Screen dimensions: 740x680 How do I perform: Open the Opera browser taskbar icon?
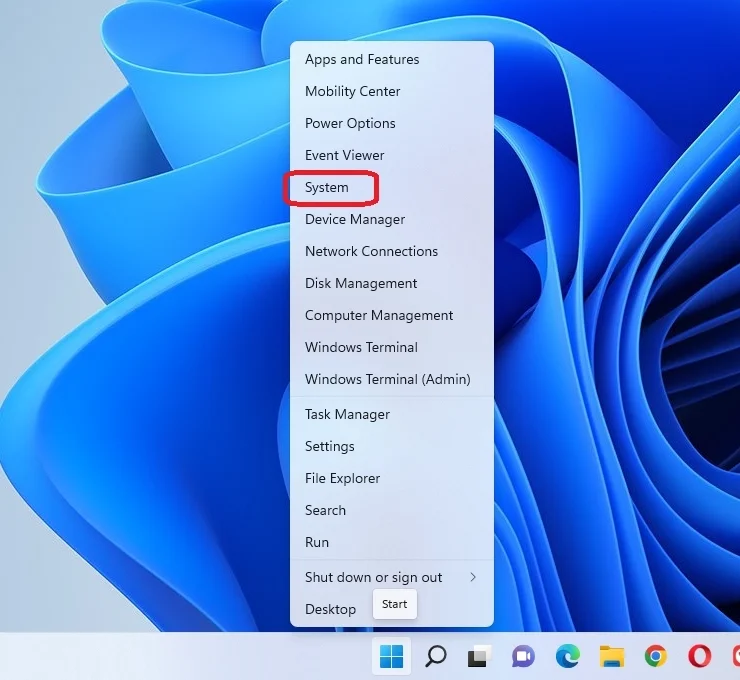(699, 656)
